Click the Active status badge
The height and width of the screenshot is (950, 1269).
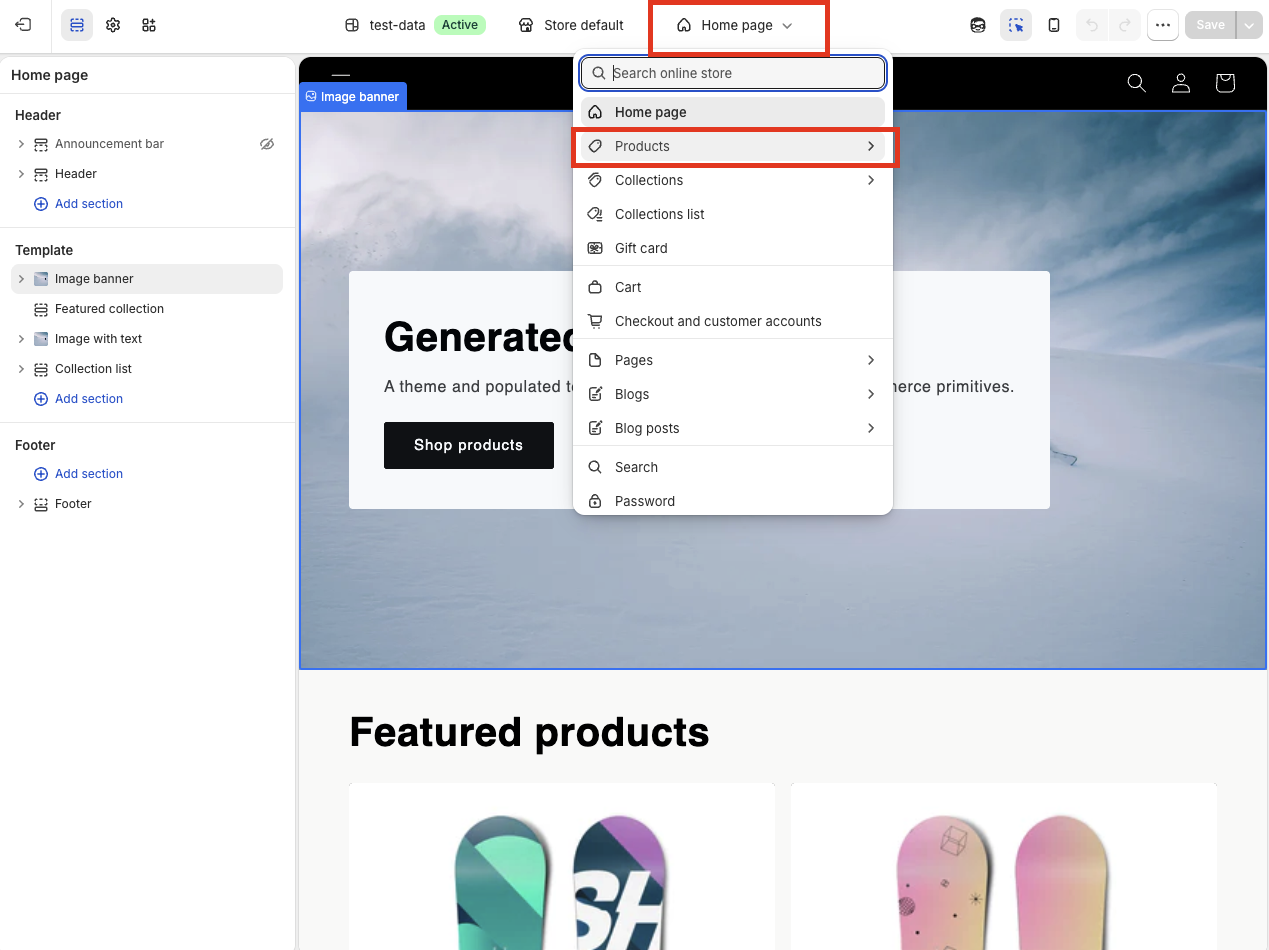point(460,25)
